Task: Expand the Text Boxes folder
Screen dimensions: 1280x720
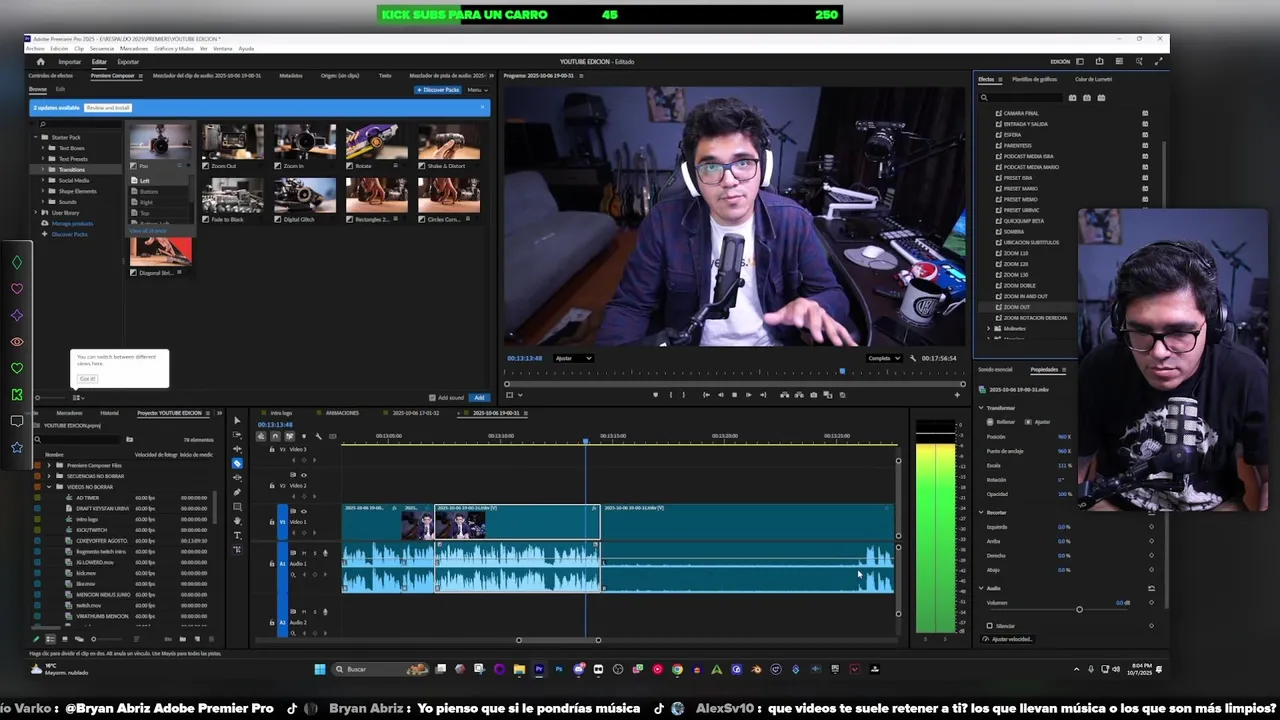Action: tap(45, 148)
